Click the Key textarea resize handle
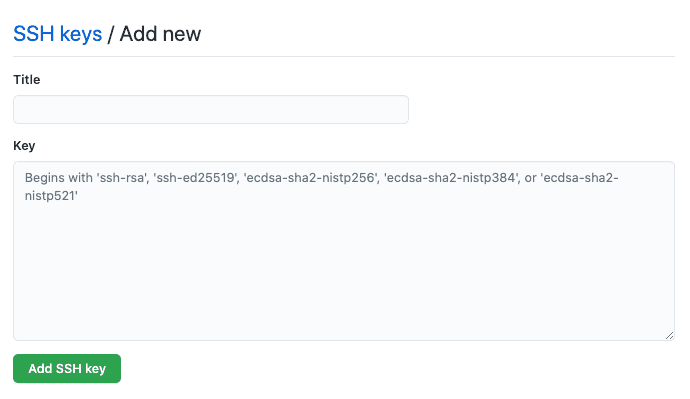This screenshot has height=399, width=690. 669,336
